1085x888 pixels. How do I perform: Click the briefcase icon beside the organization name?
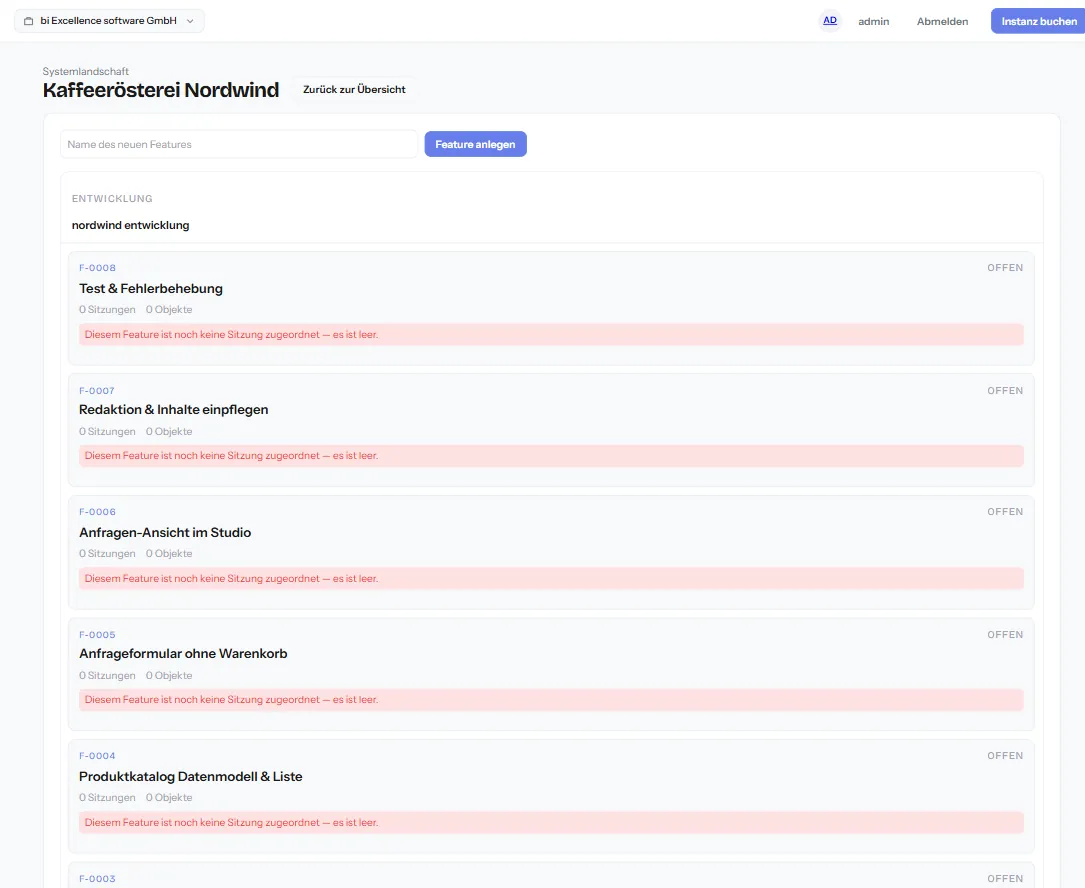(28, 21)
